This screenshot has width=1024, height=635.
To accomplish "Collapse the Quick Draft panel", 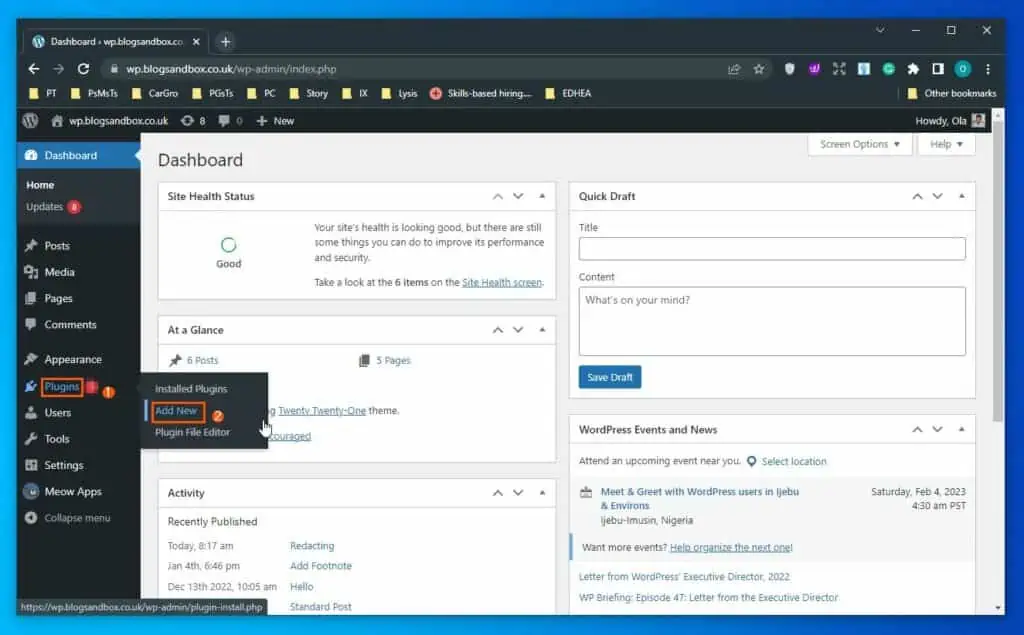I will pyautogui.click(x=961, y=197).
